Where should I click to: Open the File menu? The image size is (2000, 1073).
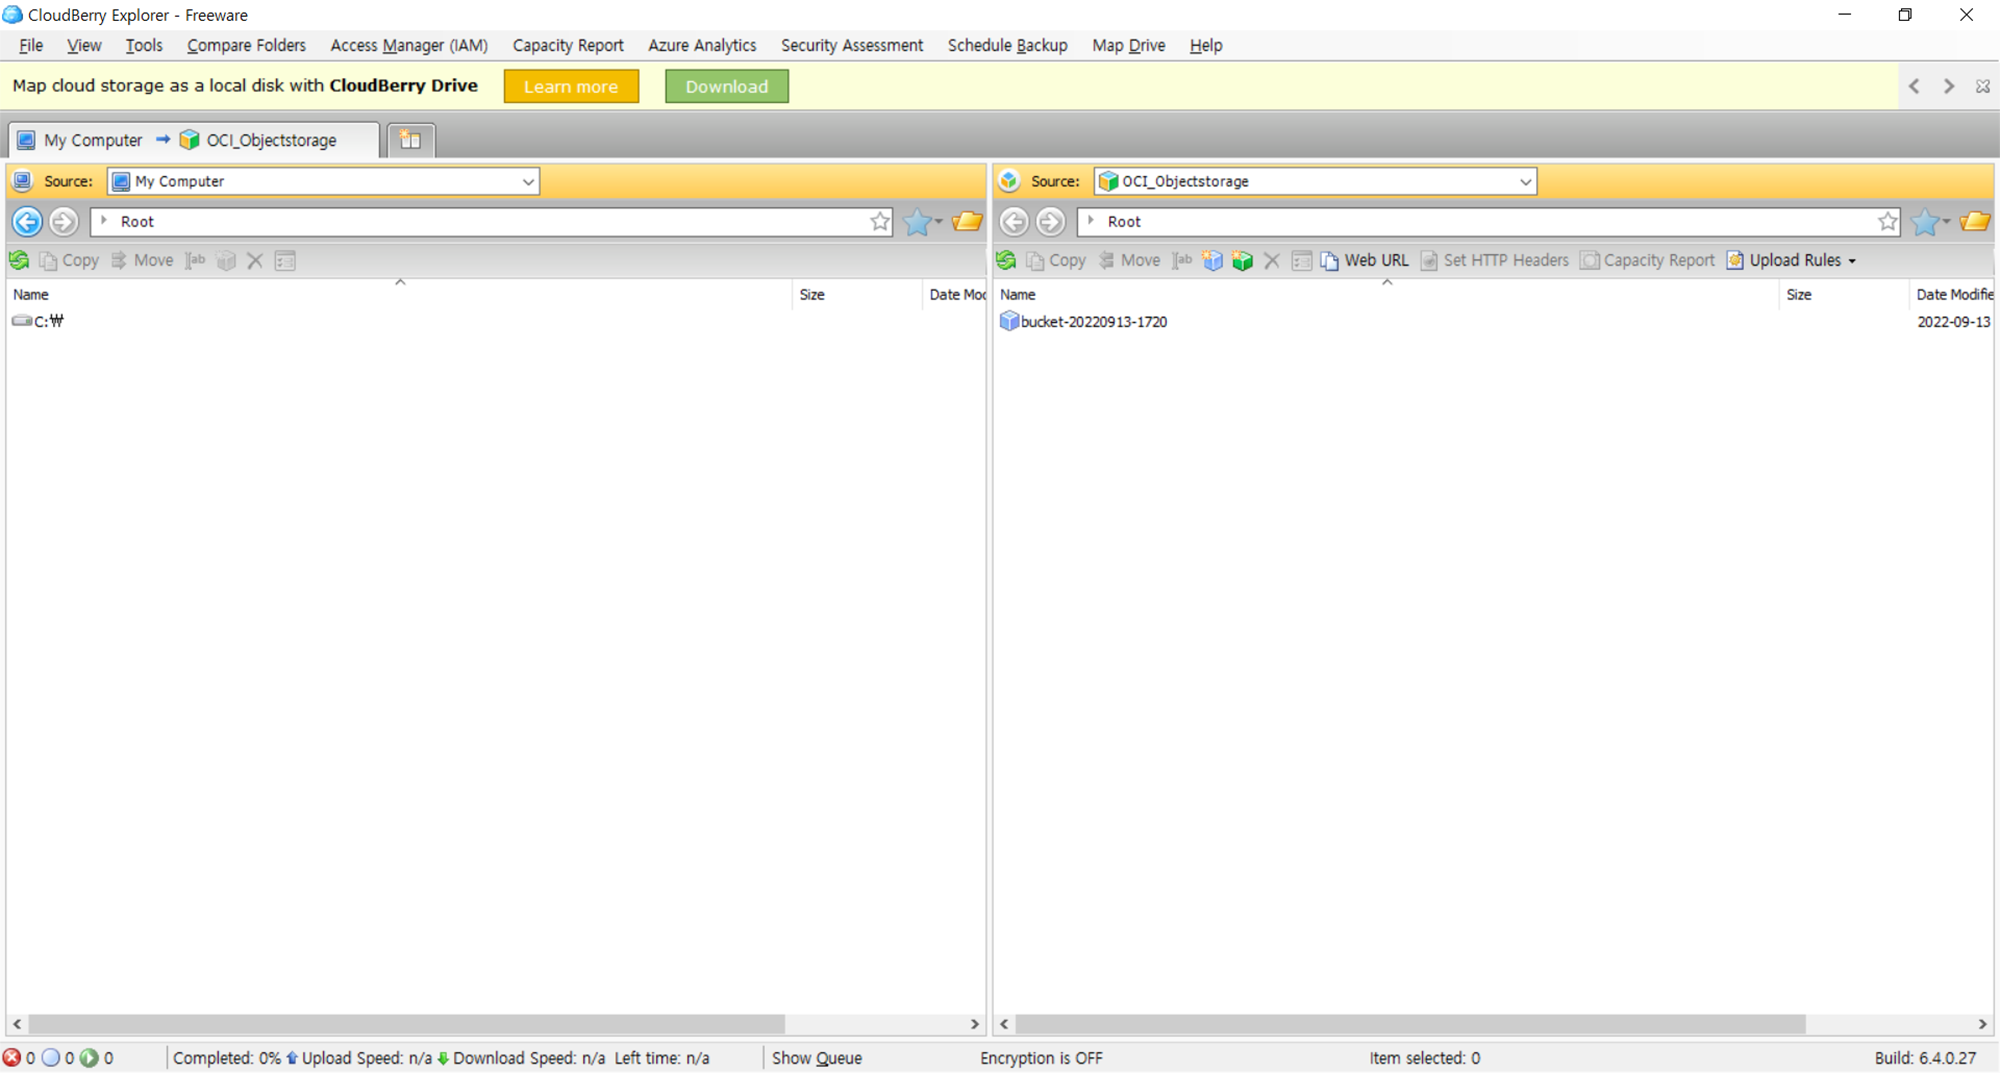click(x=31, y=45)
